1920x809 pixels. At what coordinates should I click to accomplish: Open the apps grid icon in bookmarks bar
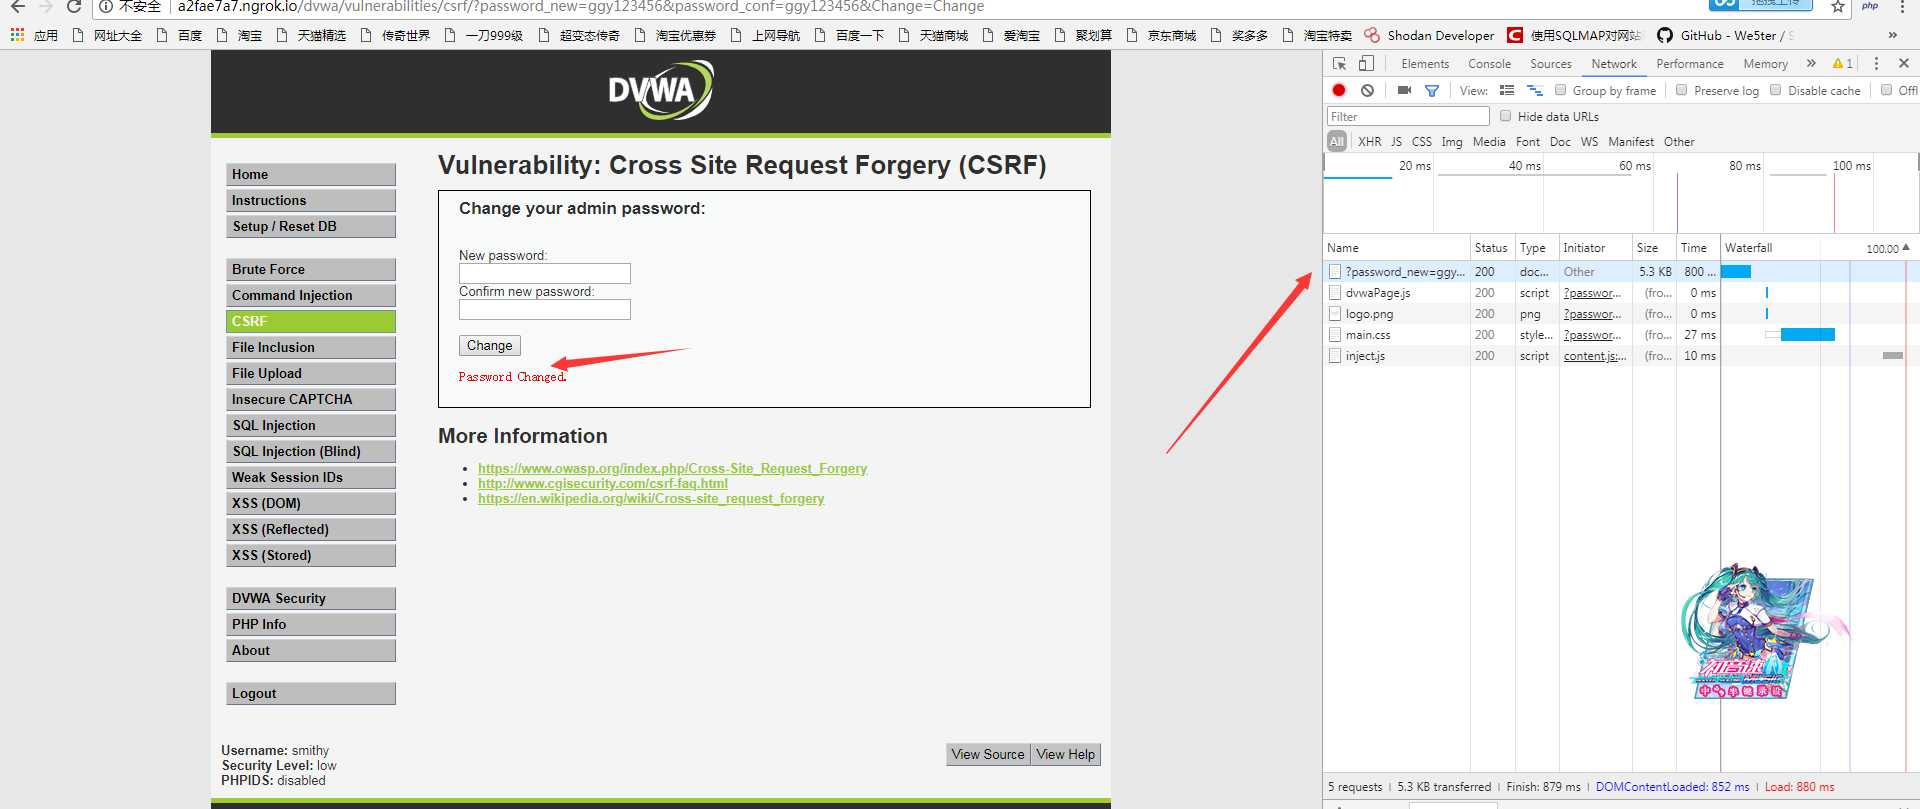coord(17,35)
